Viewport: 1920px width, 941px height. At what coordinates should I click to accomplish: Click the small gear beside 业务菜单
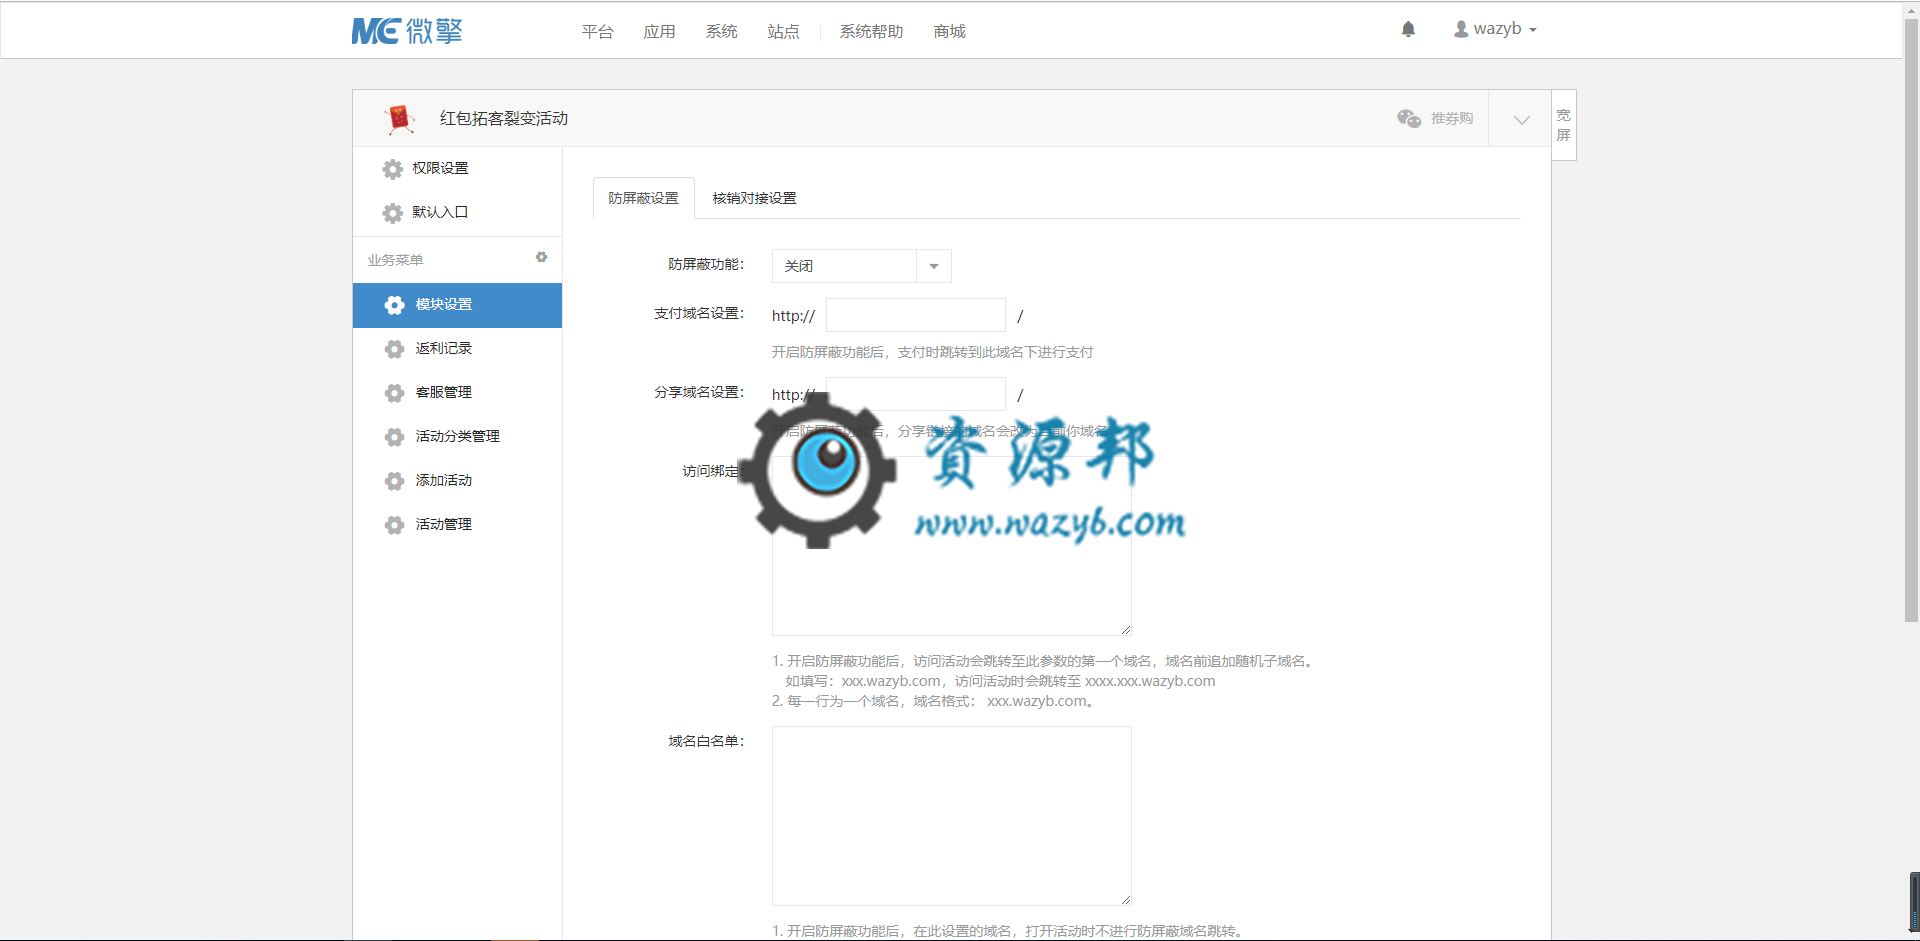[541, 257]
